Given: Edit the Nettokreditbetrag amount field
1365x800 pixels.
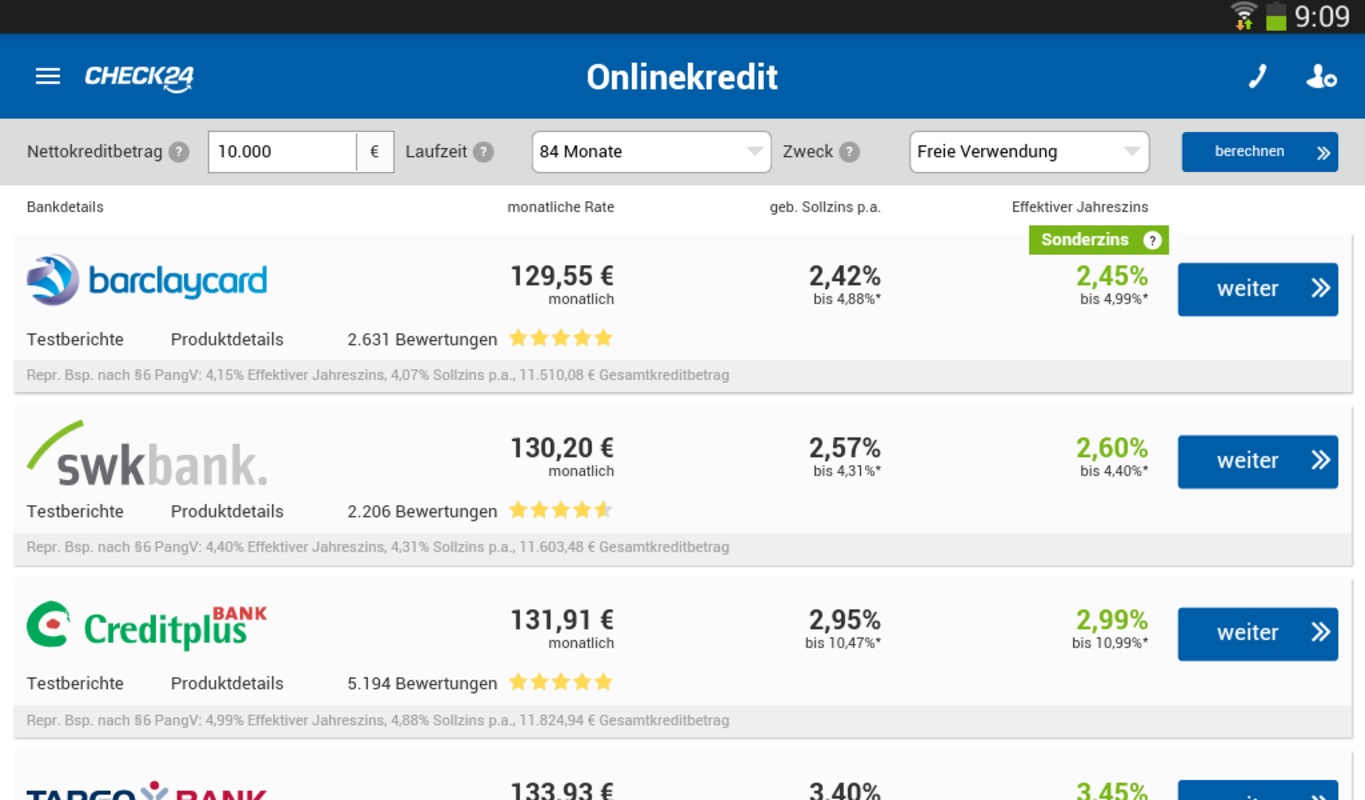Looking at the screenshot, I should pos(282,152).
